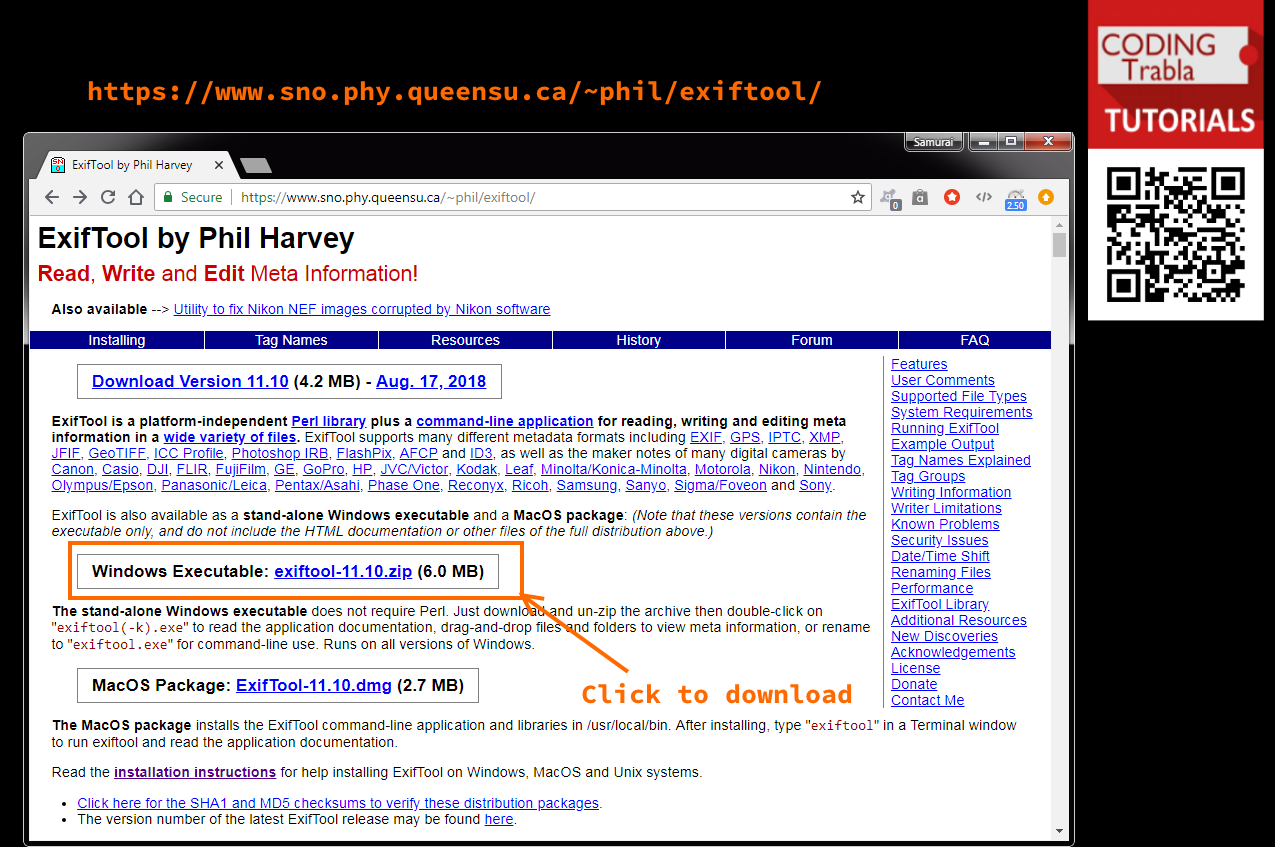
Task: Open the Canon maker notes link
Action: [73, 469]
